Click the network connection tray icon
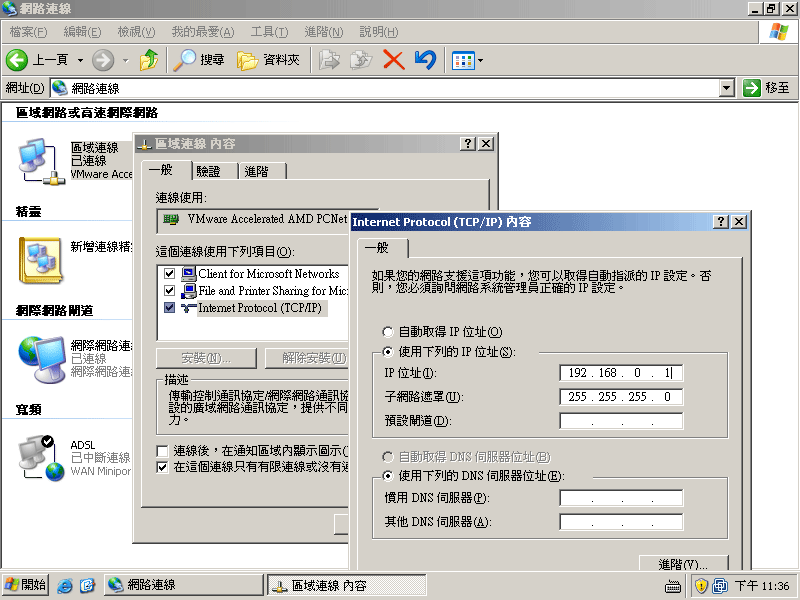The image size is (800, 600). (720, 586)
